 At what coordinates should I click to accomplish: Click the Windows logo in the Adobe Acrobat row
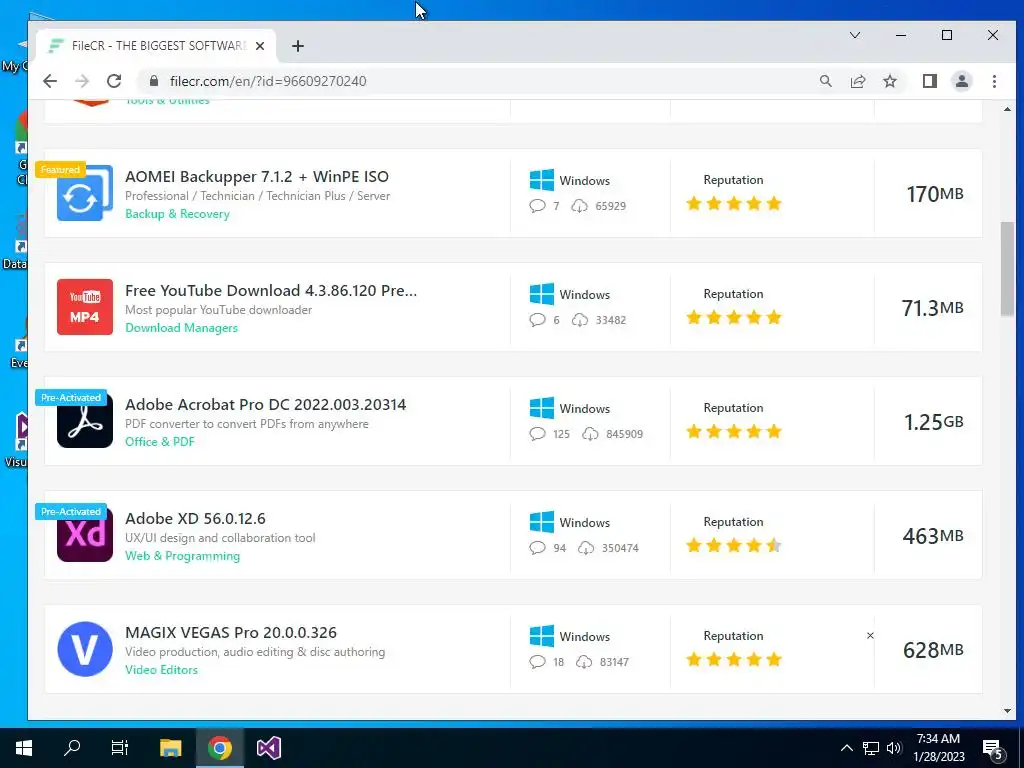tap(541, 408)
